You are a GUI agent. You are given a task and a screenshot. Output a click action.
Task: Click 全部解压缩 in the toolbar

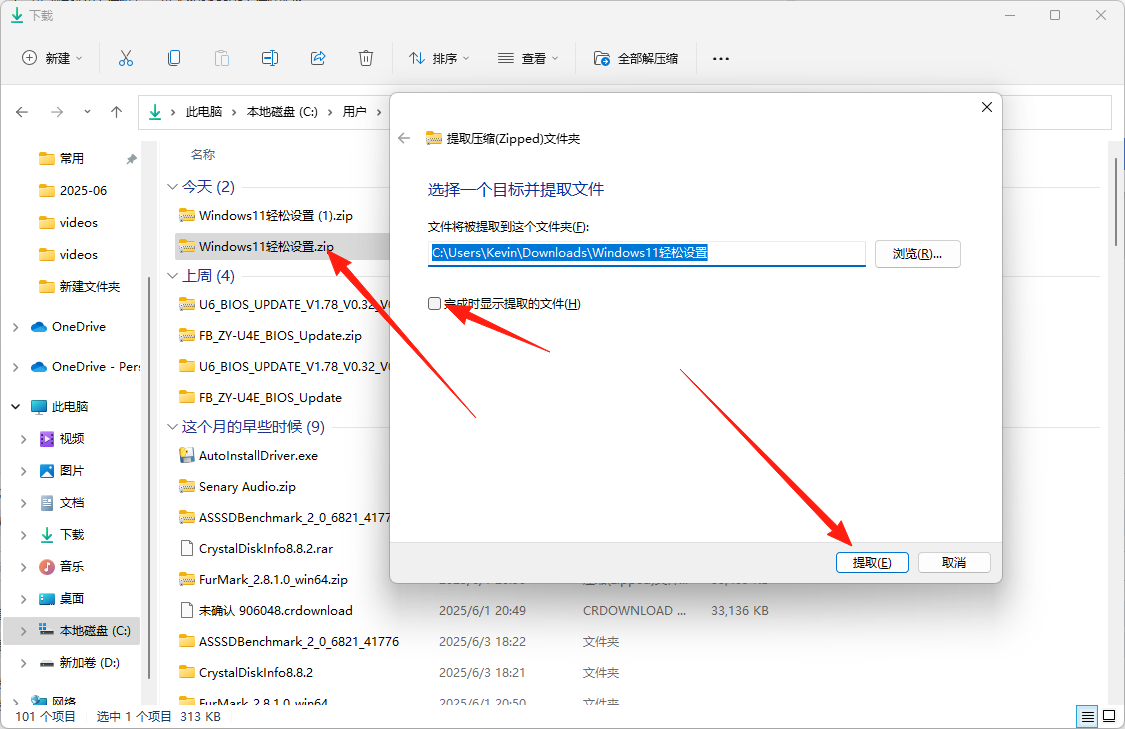tap(636, 58)
